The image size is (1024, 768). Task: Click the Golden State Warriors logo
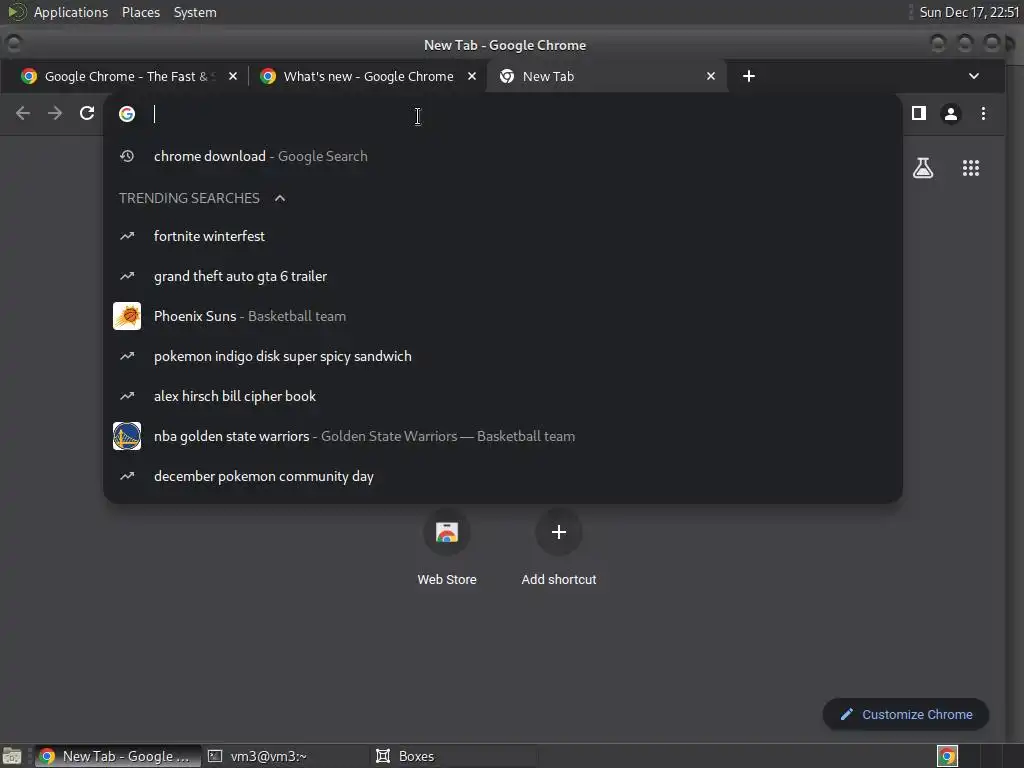pyautogui.click(x=127, y=436)
